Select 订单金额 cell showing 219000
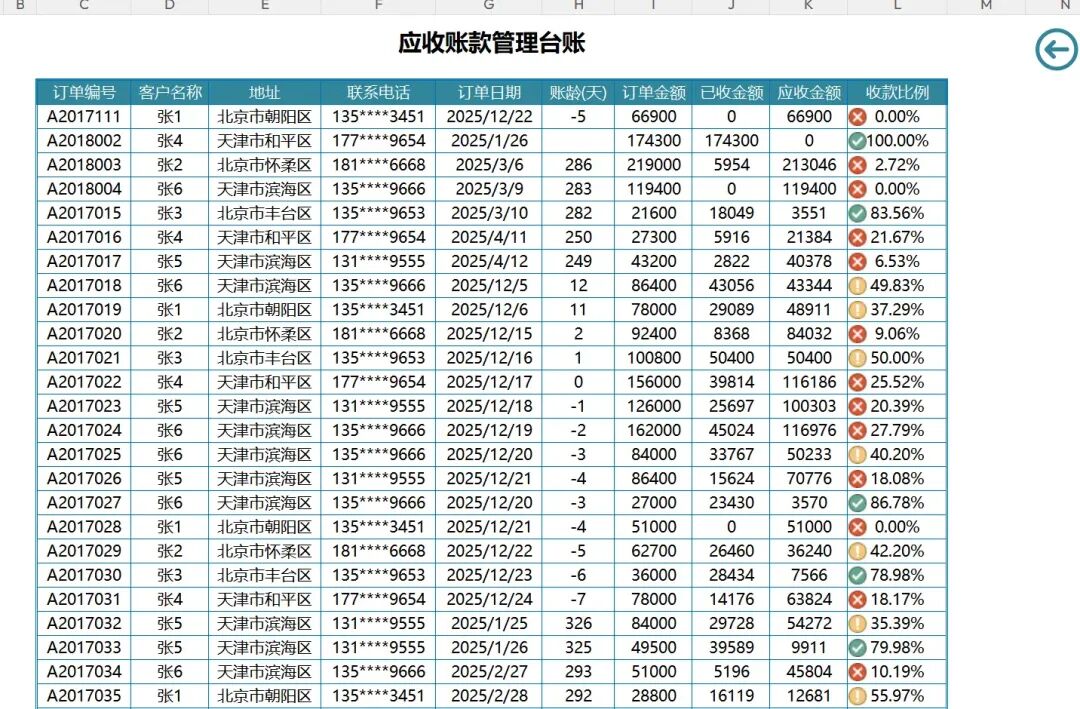This screenshot has height=709, width=1080. (x=654, y=165)
